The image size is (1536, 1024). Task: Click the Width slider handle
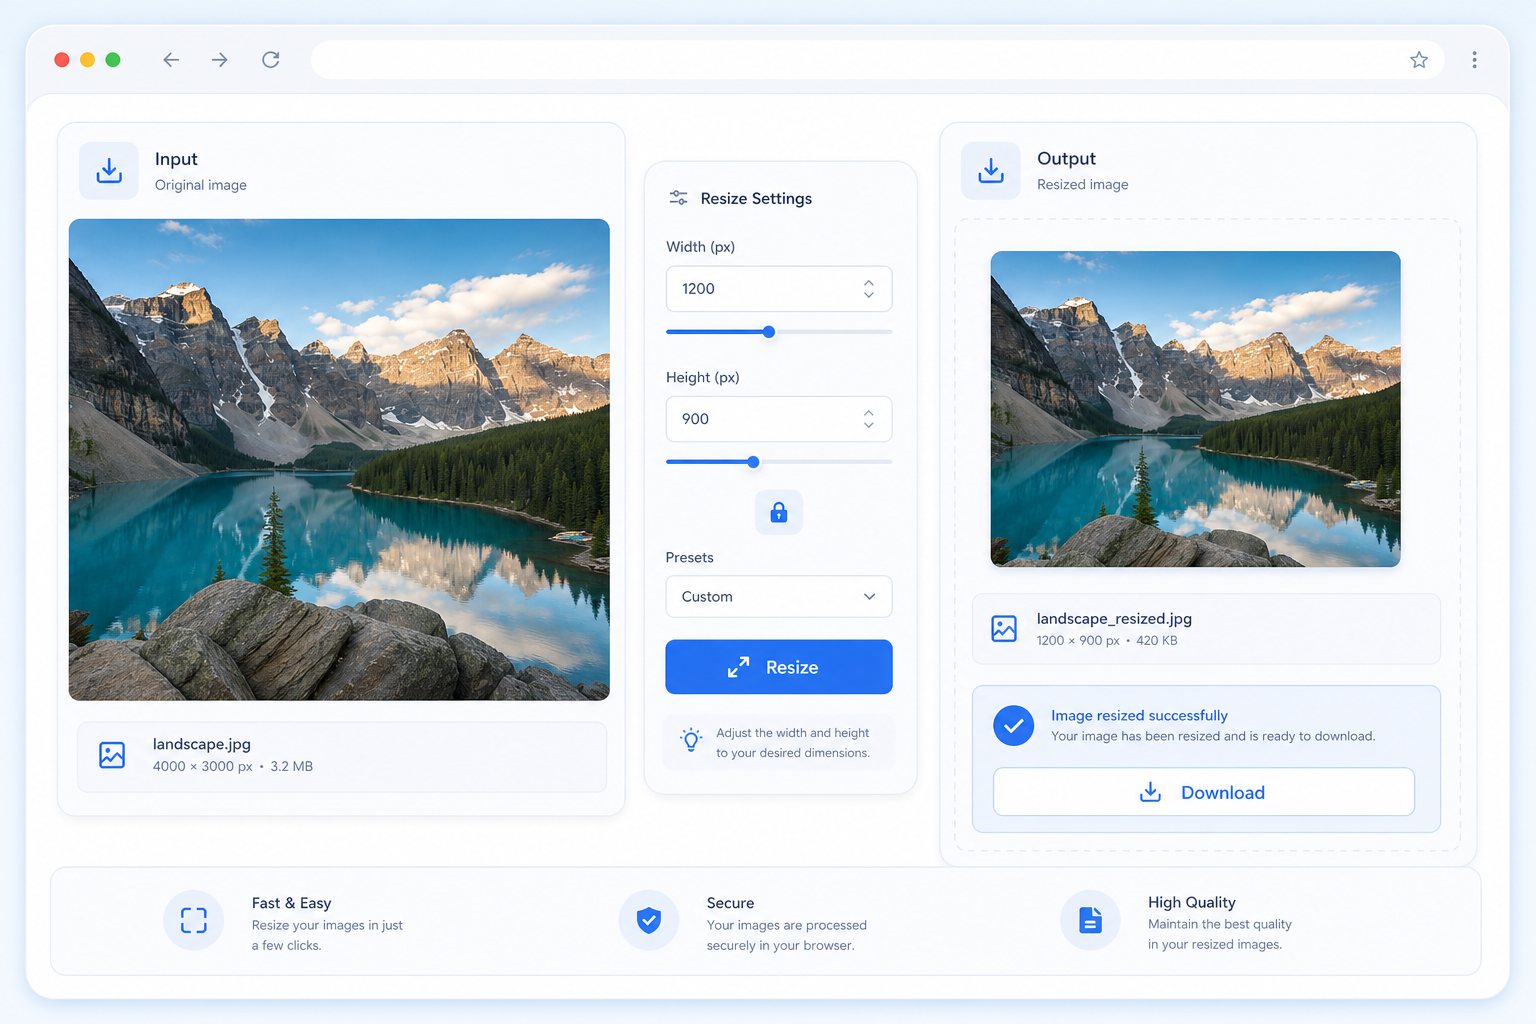pos(769,332)
